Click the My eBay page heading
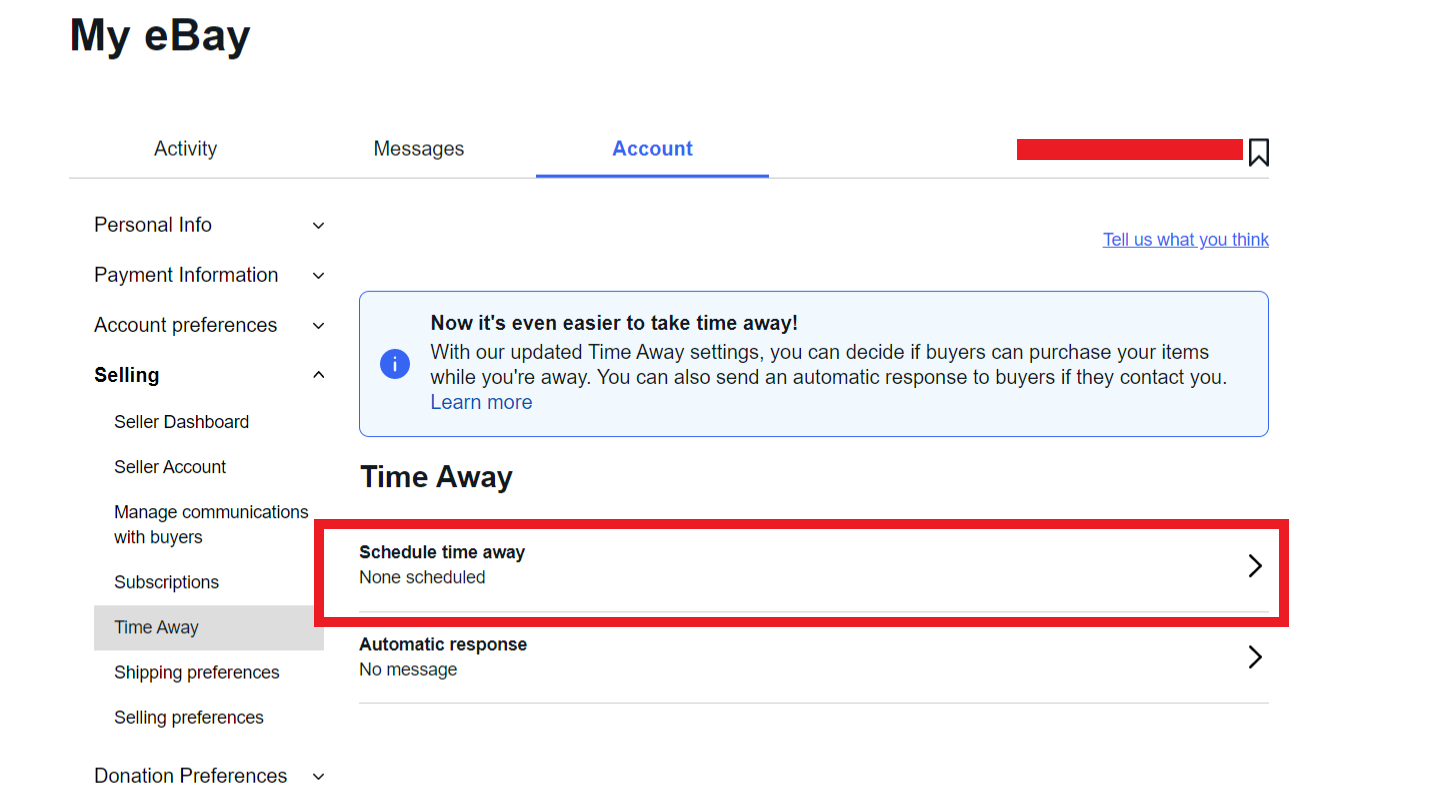This screenshot has height=794, width=1448. coord(160,36)
